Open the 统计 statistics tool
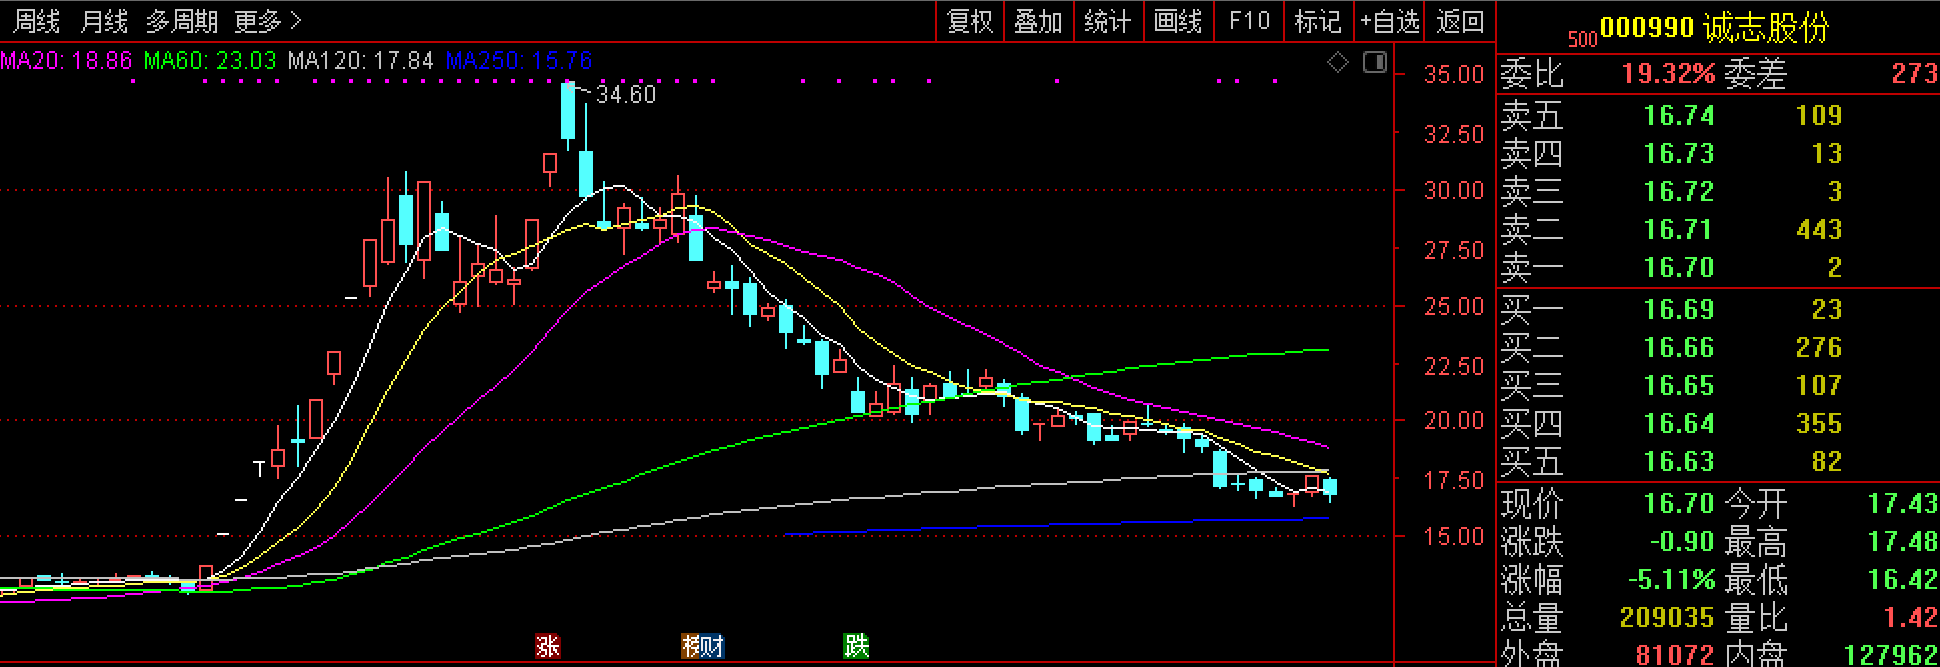 1108,21
